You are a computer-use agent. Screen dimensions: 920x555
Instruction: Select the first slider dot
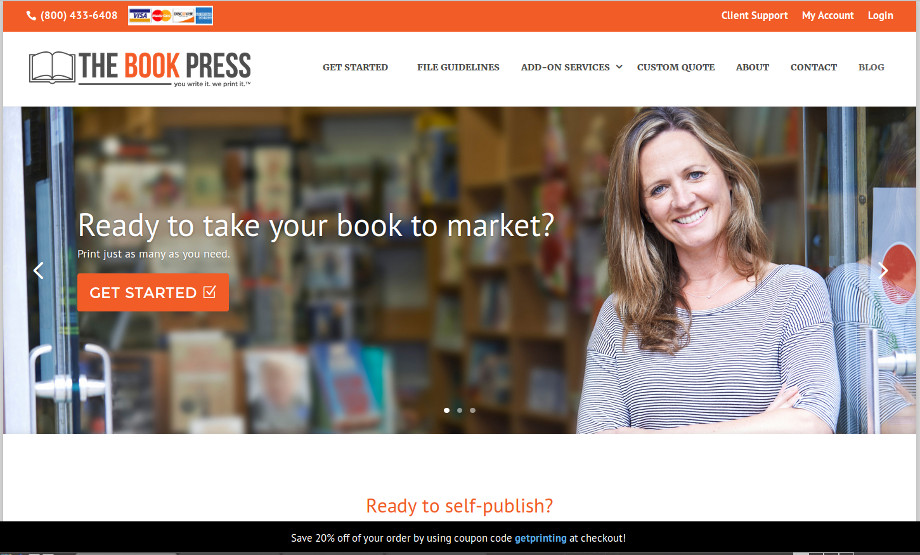tap(447, 411)
